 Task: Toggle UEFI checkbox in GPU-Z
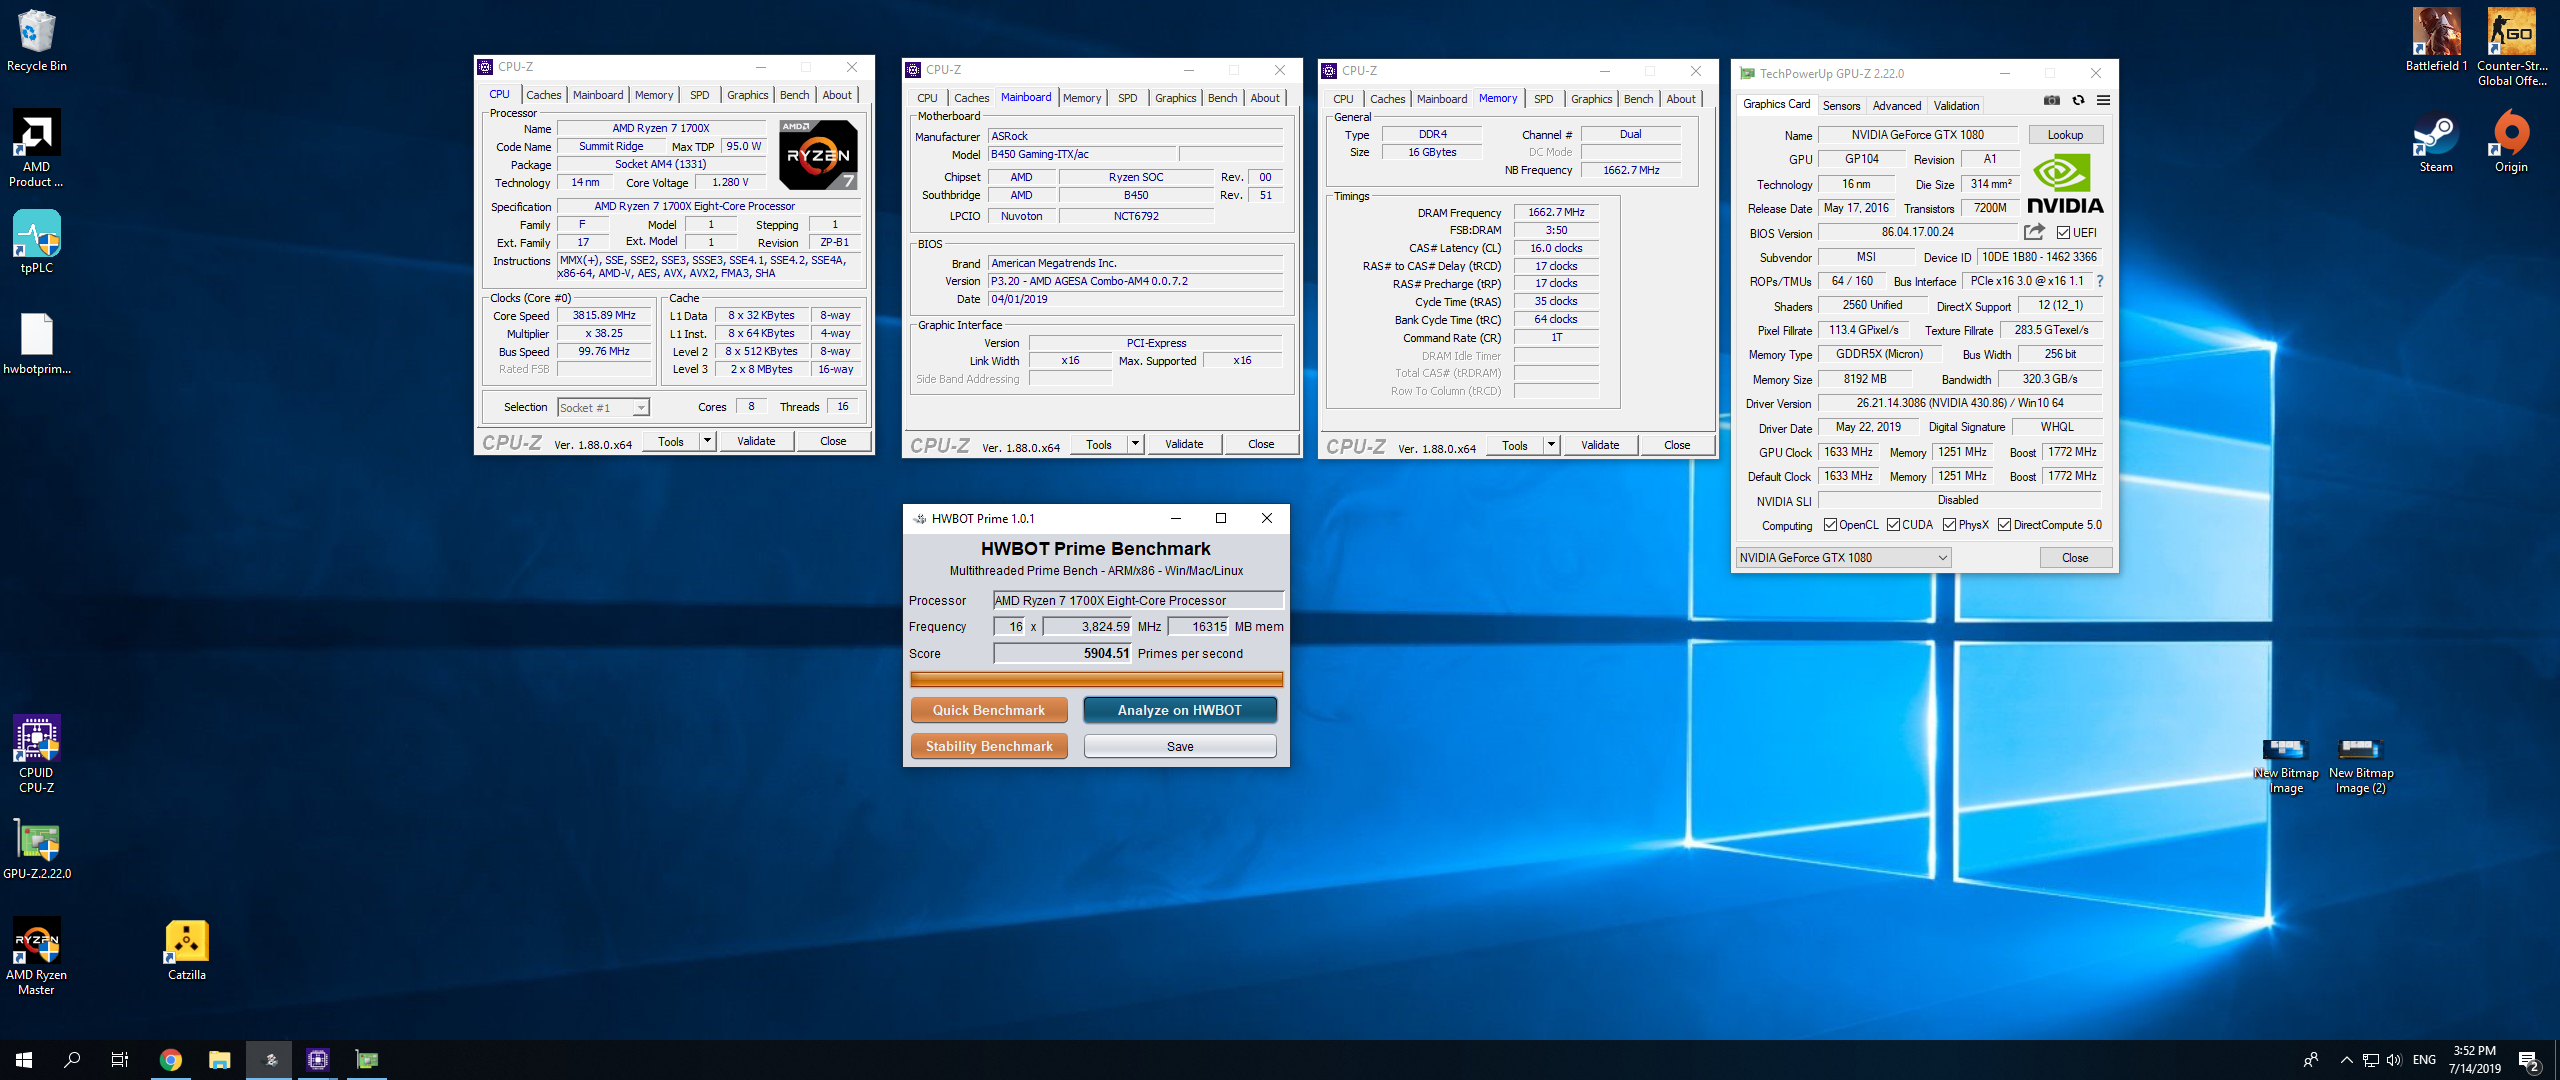tap(2063, 233)
